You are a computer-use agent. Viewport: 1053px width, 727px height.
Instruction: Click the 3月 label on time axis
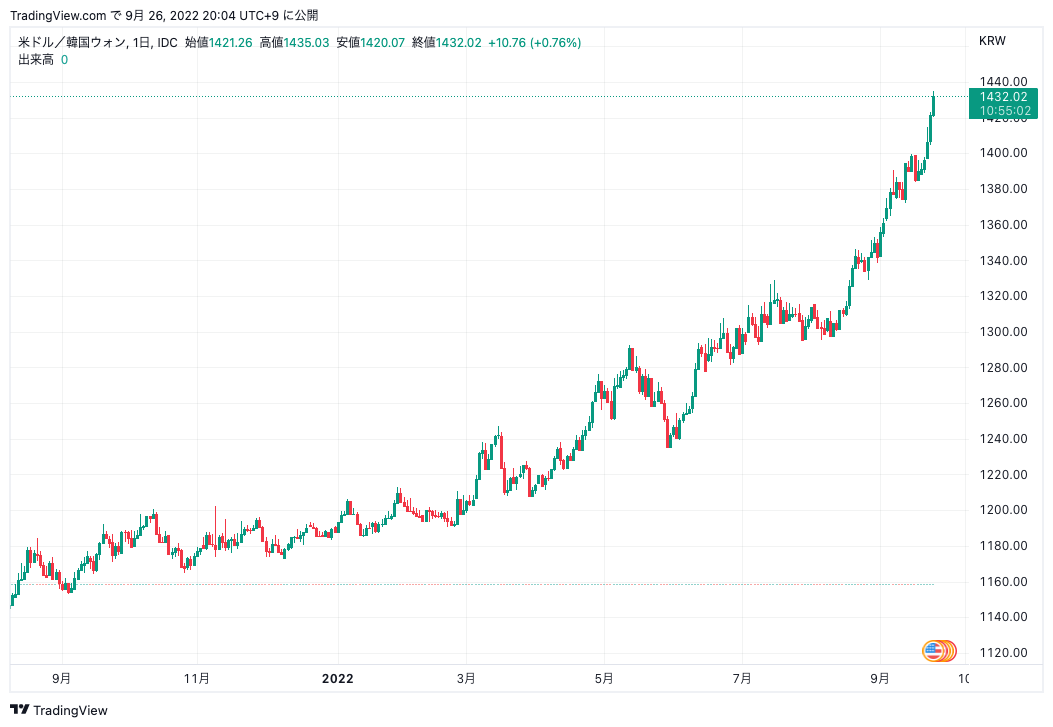[466, 678]
